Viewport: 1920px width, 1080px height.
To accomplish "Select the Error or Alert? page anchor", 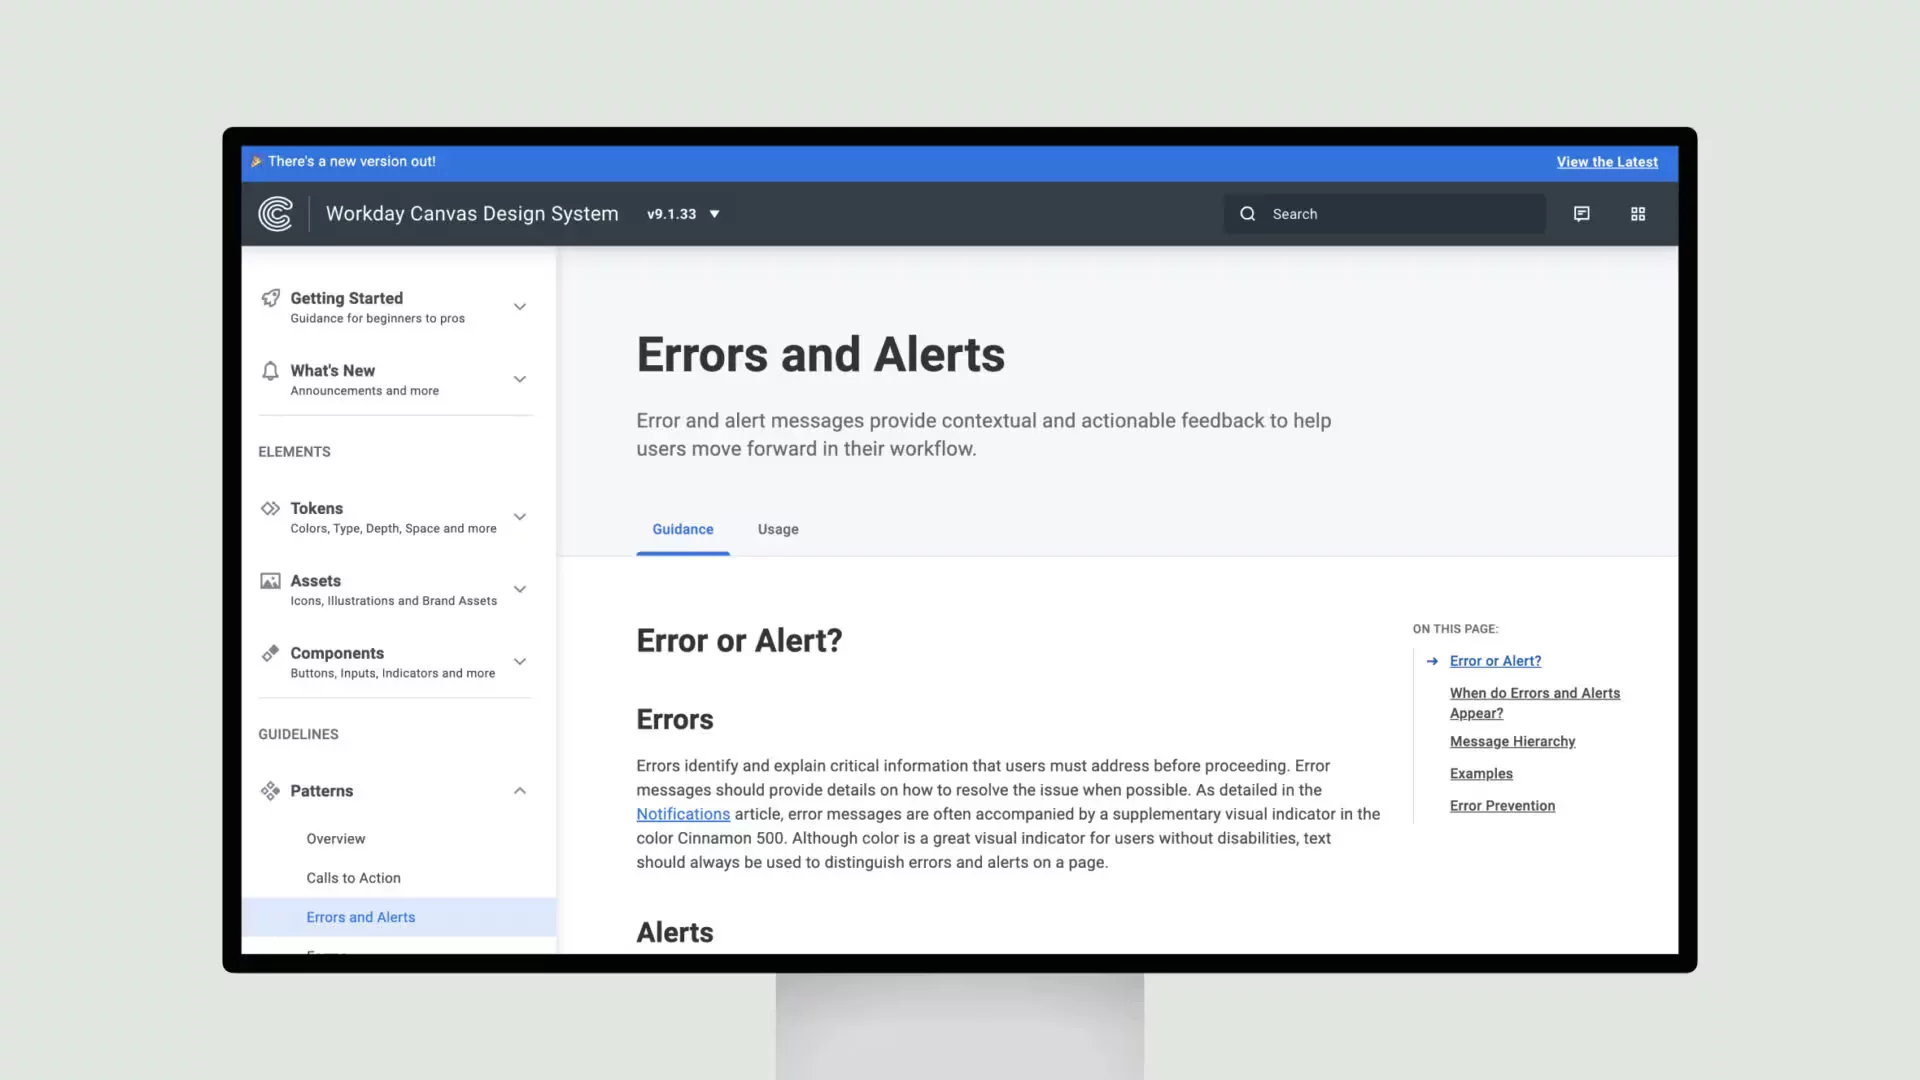I will click(1494, 661).
